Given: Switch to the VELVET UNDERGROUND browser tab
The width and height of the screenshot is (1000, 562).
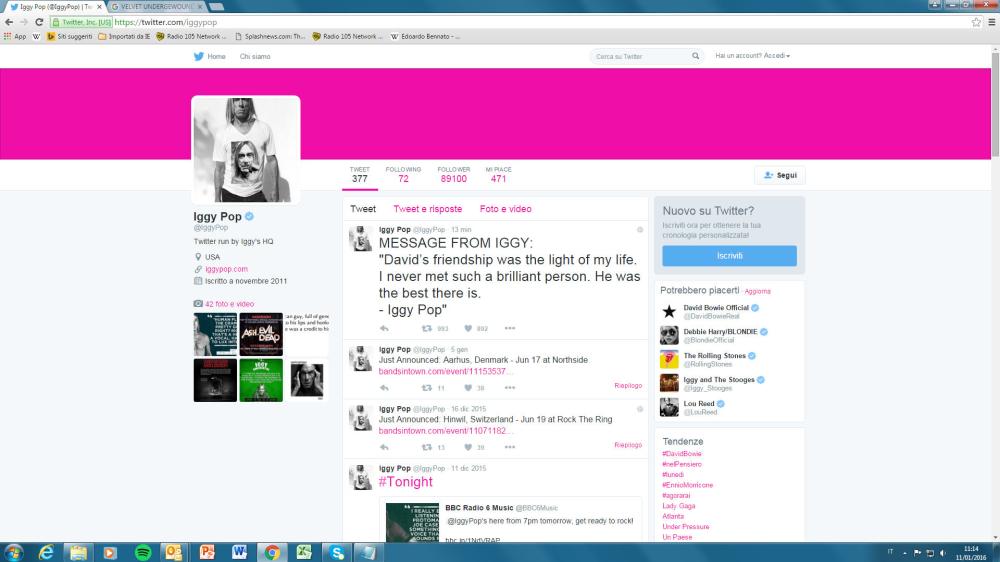Looking at the screenshot, I should coord(156,6).
